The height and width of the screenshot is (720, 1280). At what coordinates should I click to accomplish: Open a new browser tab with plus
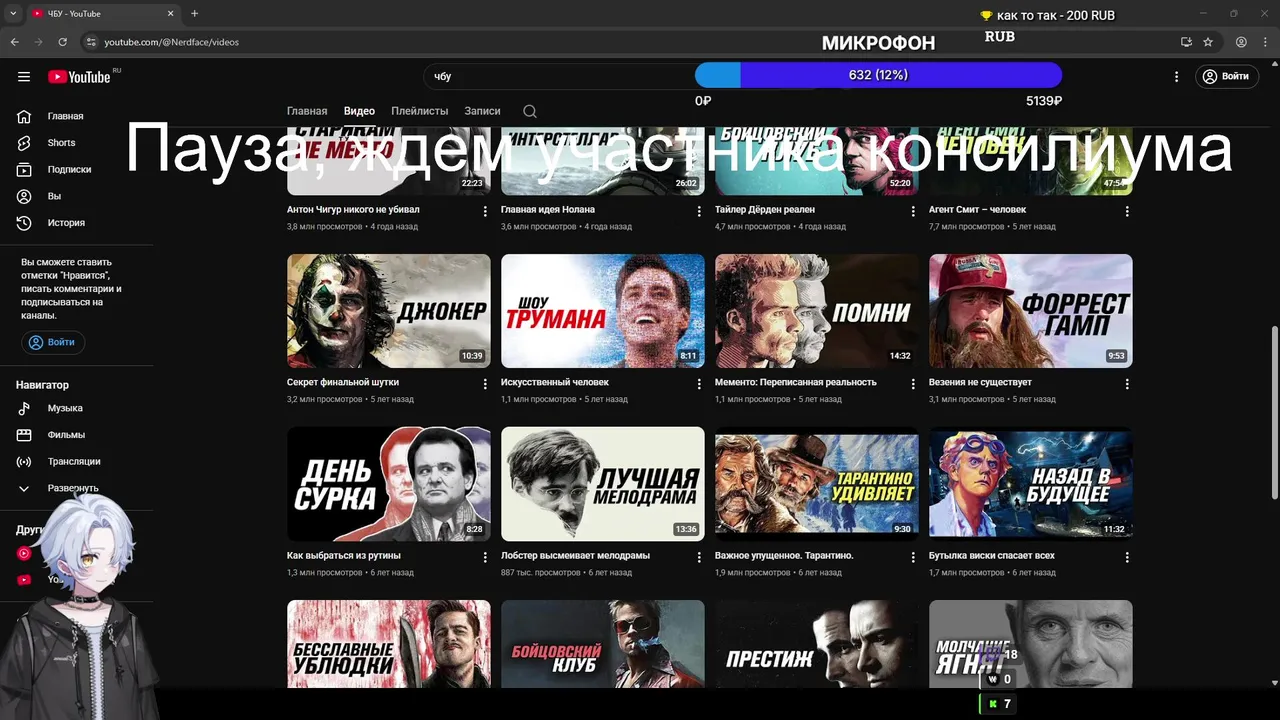pyautogui.click(x=194, y=14)
